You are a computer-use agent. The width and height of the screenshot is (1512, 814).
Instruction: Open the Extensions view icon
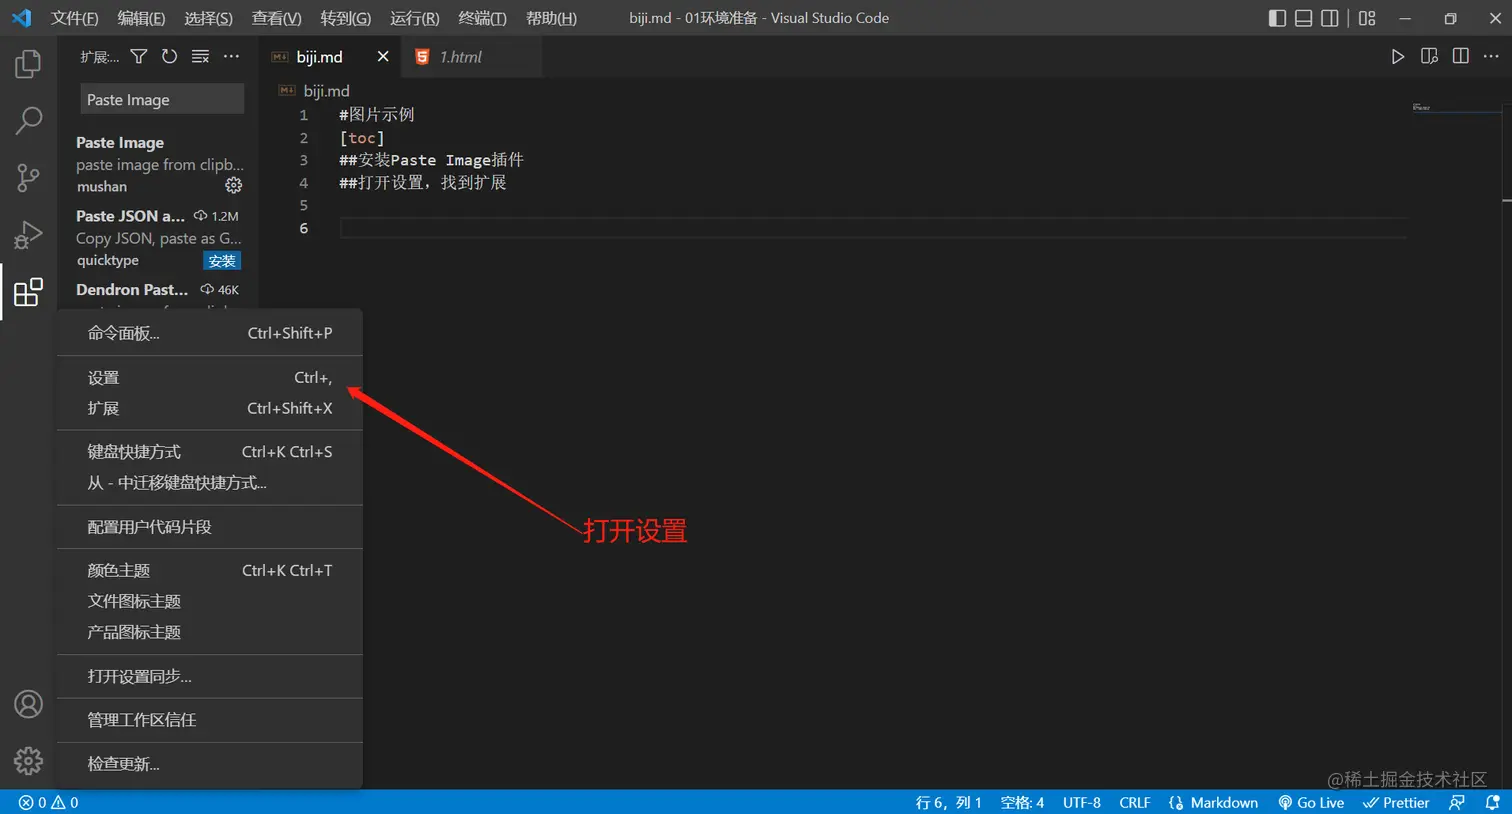(28, 292)
